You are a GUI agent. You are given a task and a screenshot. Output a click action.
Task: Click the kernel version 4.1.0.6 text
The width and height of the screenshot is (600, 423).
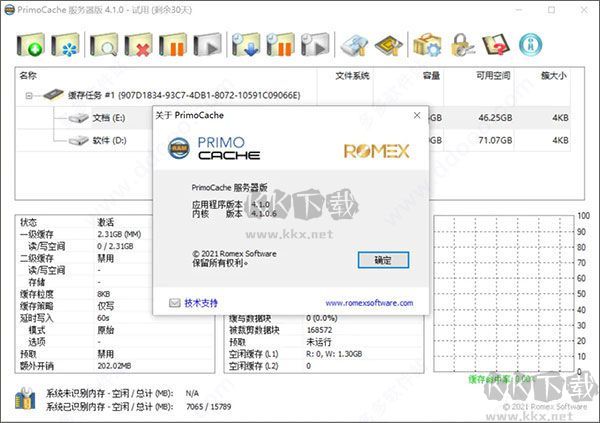pyautogui.click(x=264, y=214)
